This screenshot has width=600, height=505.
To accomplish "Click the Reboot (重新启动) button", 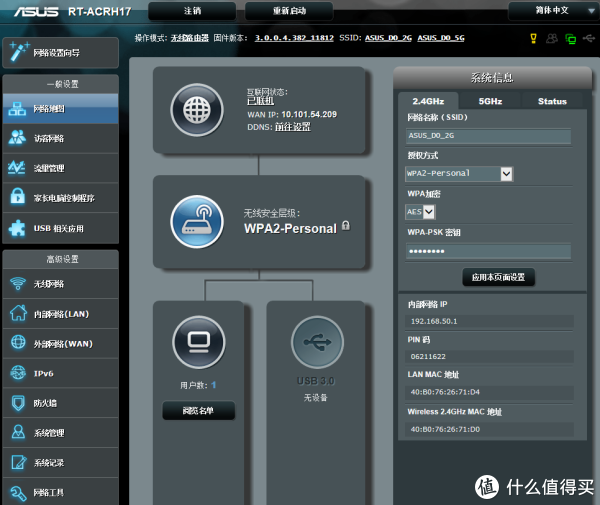I will (x=289, y=11).
